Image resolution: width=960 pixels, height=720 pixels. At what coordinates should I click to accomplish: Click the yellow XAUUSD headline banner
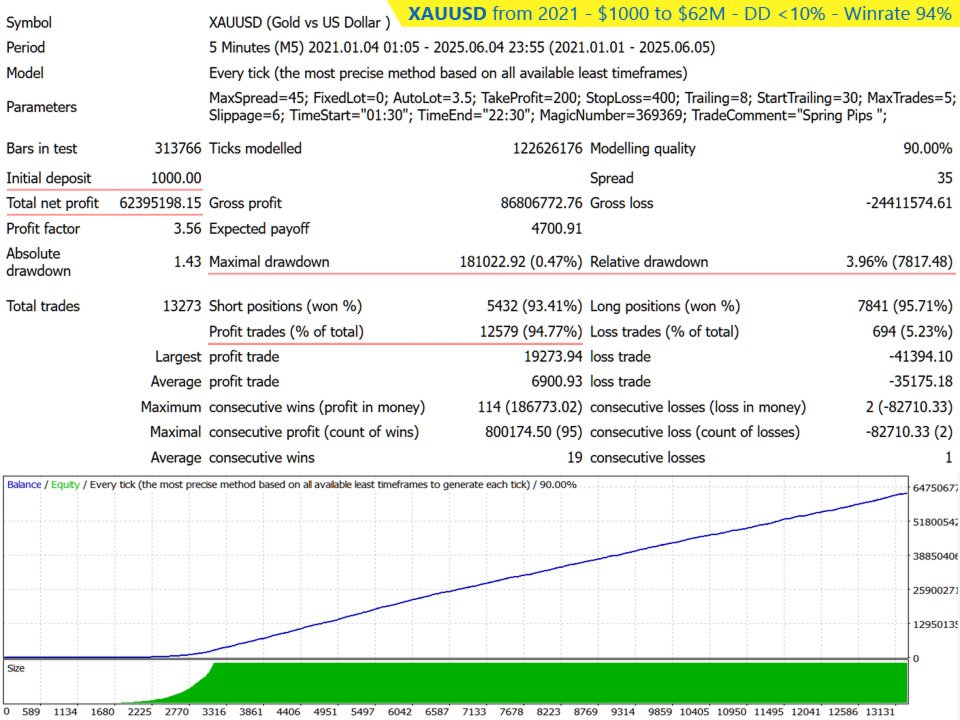(x=679, y=13)
